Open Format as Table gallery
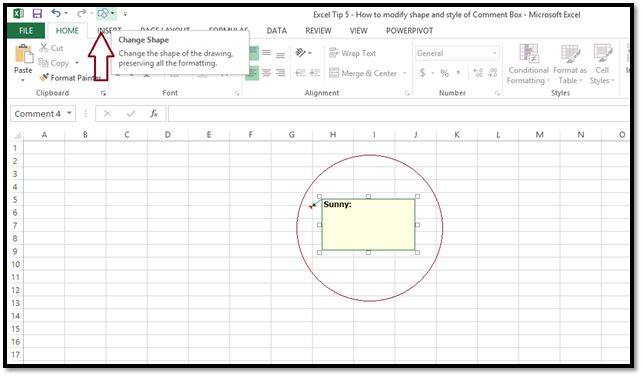The width and height of the screenshot is (643, 377). click(570, 64)
